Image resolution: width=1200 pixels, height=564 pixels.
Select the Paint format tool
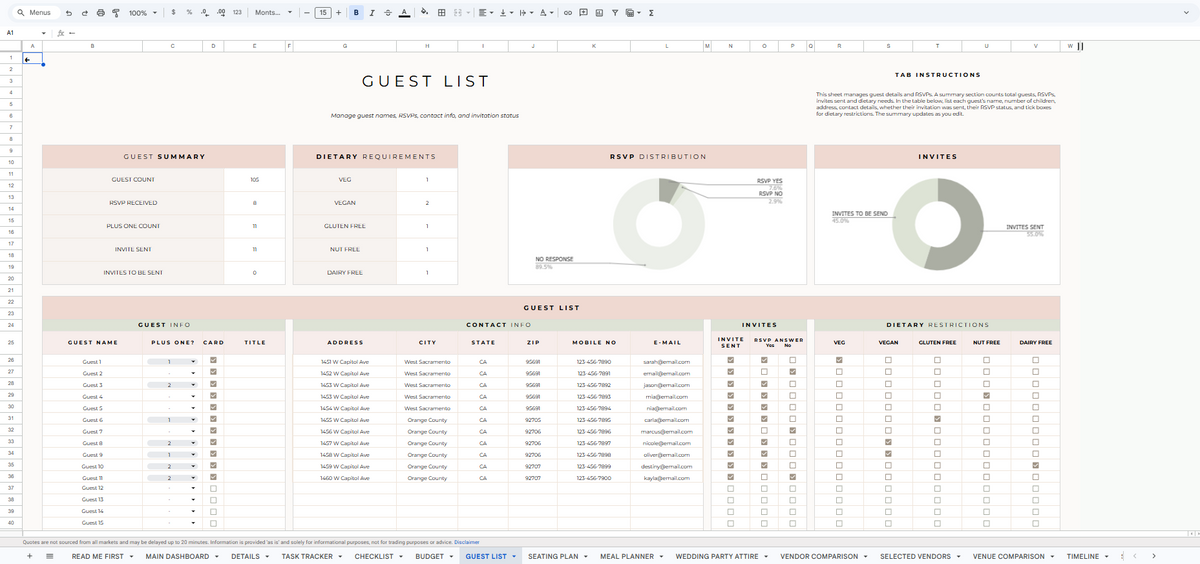pyautogui.click(x=116, y=12)
